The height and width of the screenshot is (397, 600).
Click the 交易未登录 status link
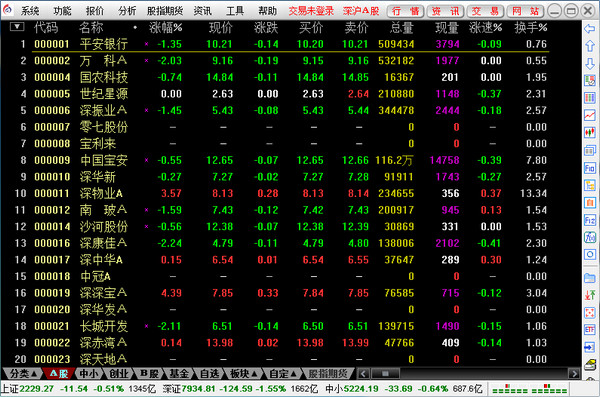click(311, 11)
